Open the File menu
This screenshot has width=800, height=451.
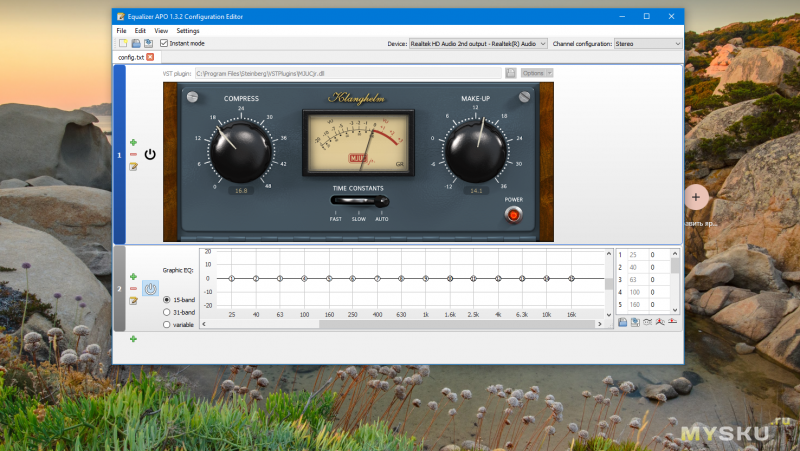pos(121,31)
